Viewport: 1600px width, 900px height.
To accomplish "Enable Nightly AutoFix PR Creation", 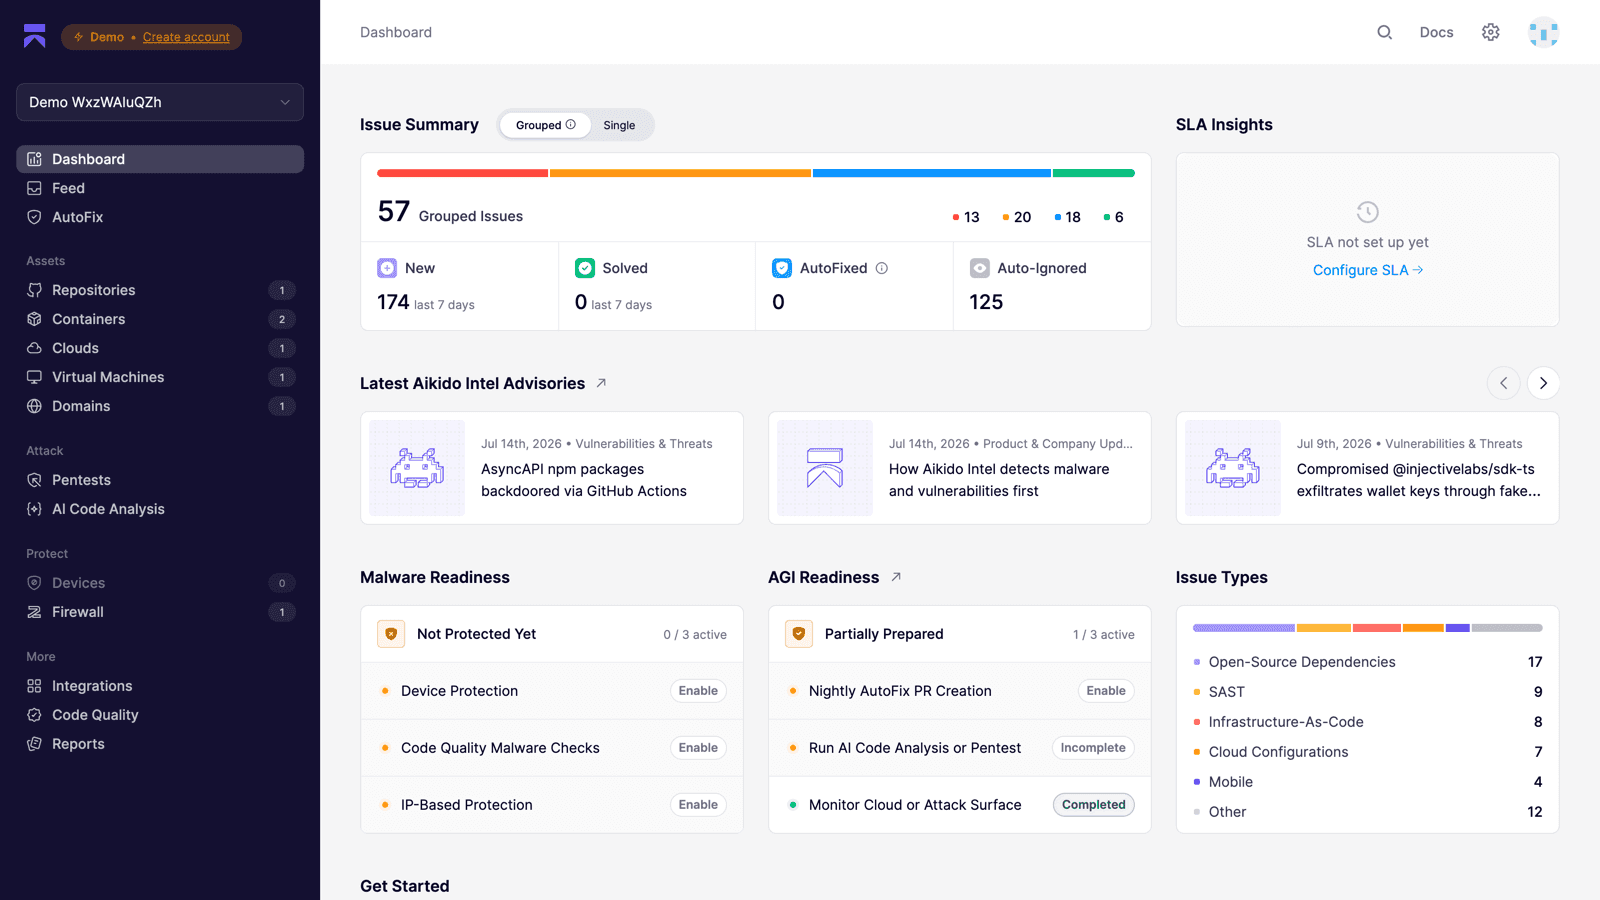I will (x=1106, y=691).
